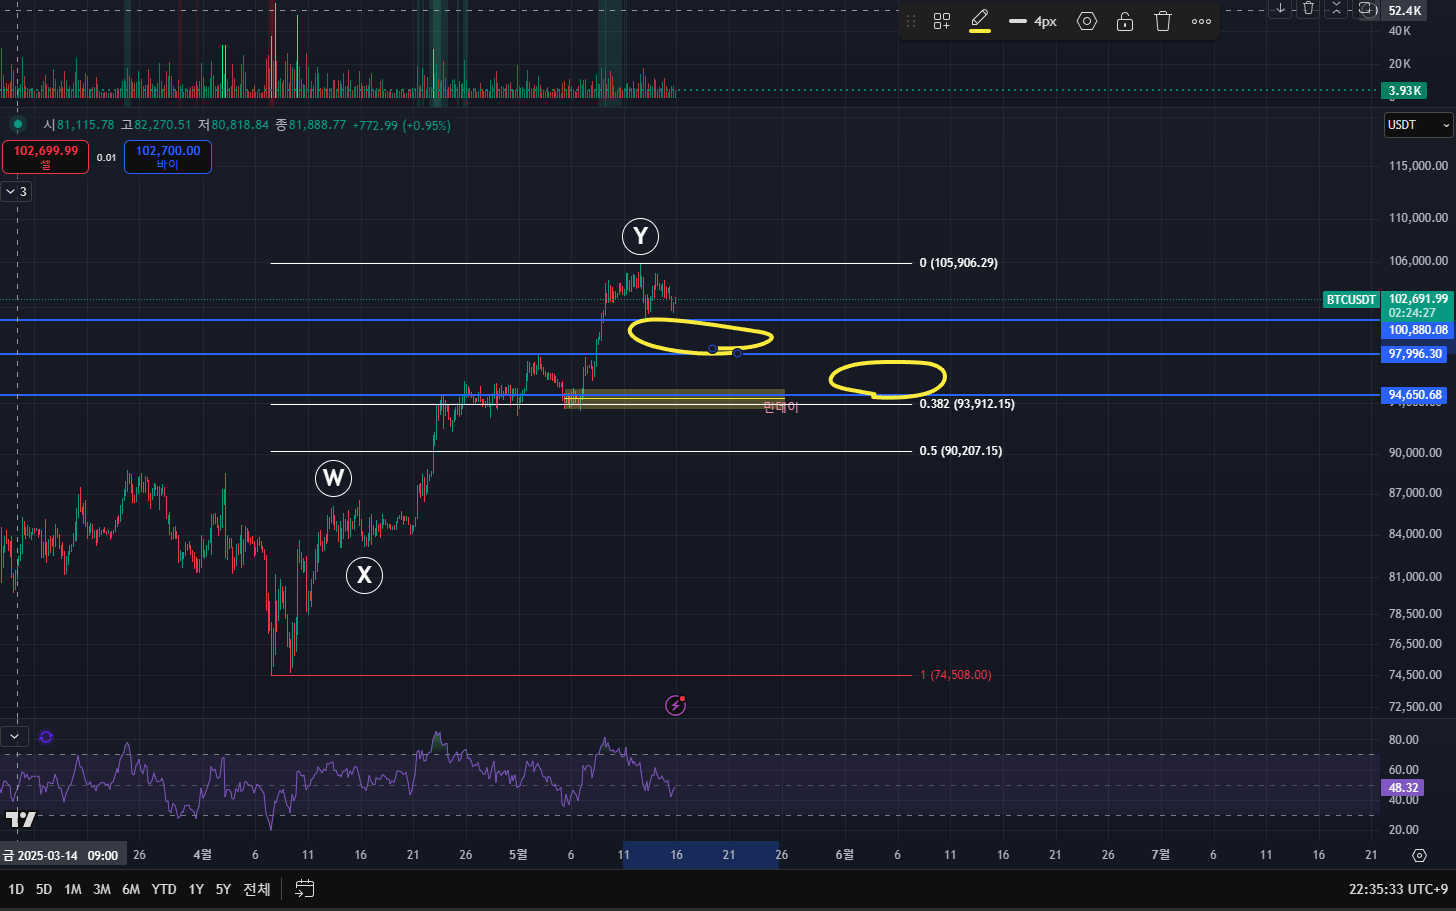Toggle the drawing lock padlock icon
This screenshot has height=911, width=1456.
(x=1125, y=21)
